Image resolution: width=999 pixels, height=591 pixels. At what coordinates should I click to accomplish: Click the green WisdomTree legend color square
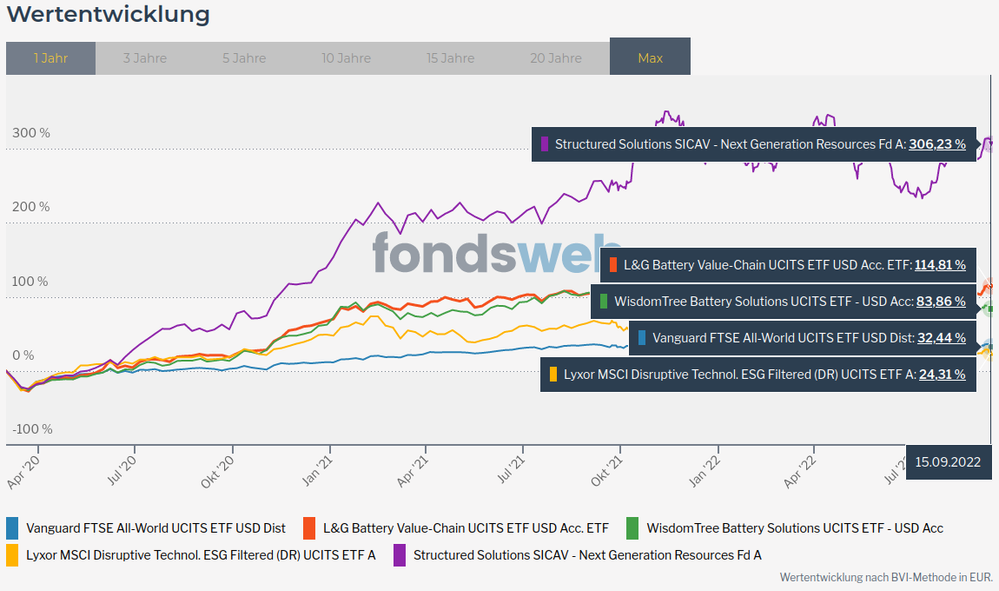[633, 528]
